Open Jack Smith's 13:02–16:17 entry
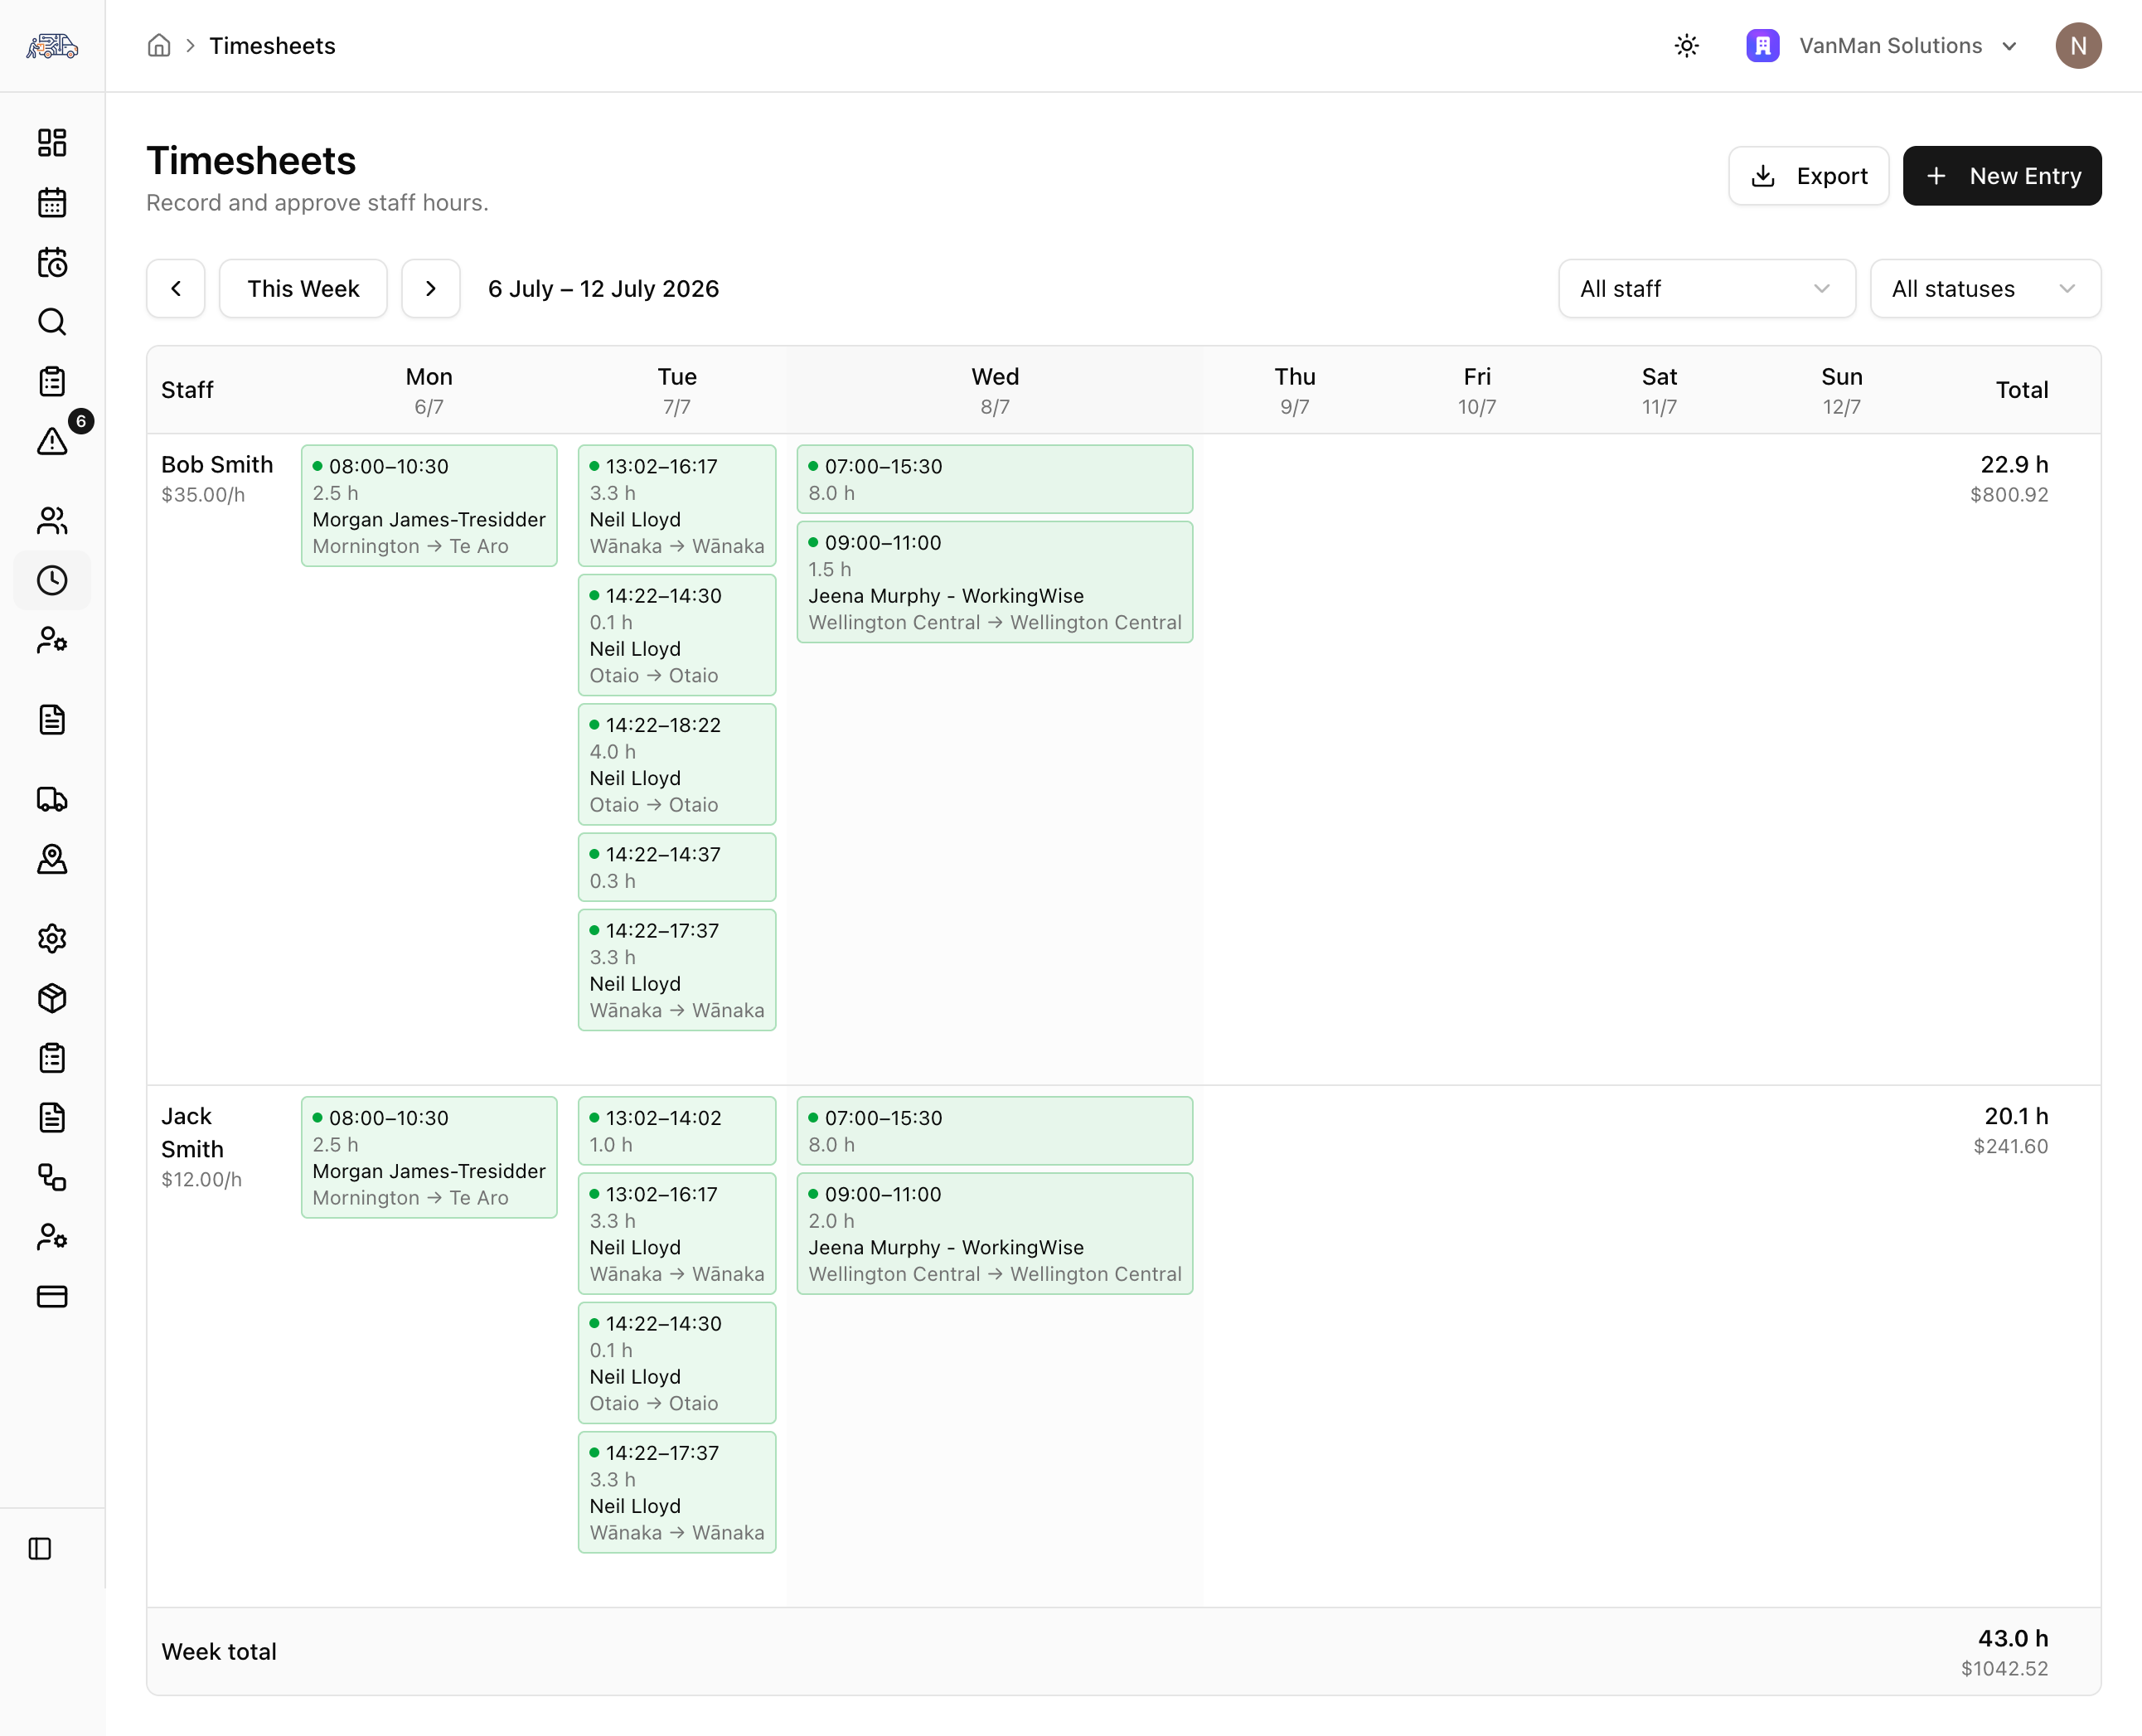Screen dimensions: 2142x1736 click(x=677, y=1234)
